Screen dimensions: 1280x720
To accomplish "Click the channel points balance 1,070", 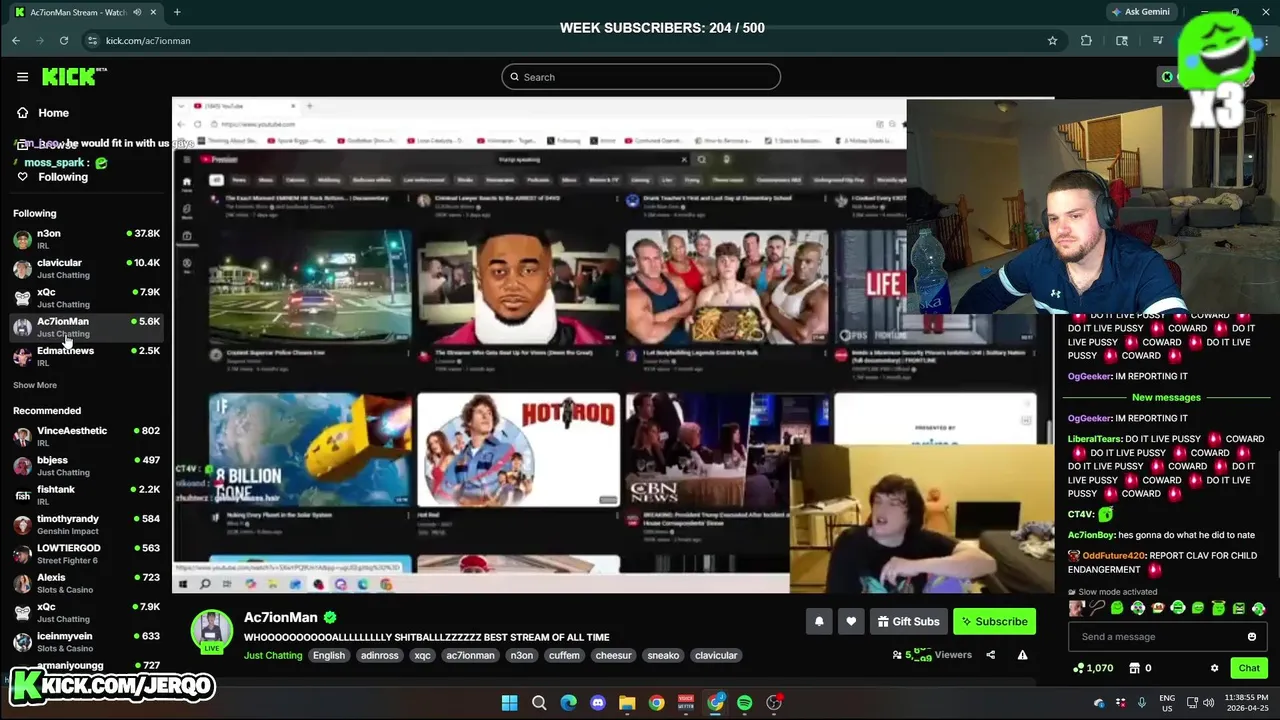I will 1092,668.
